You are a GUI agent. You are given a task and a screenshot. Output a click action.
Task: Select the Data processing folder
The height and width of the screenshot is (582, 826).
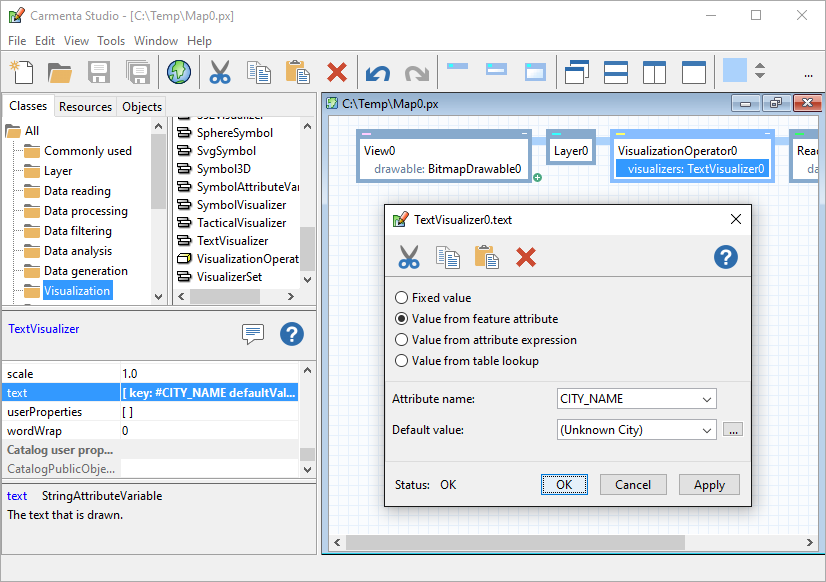point(86,211)
